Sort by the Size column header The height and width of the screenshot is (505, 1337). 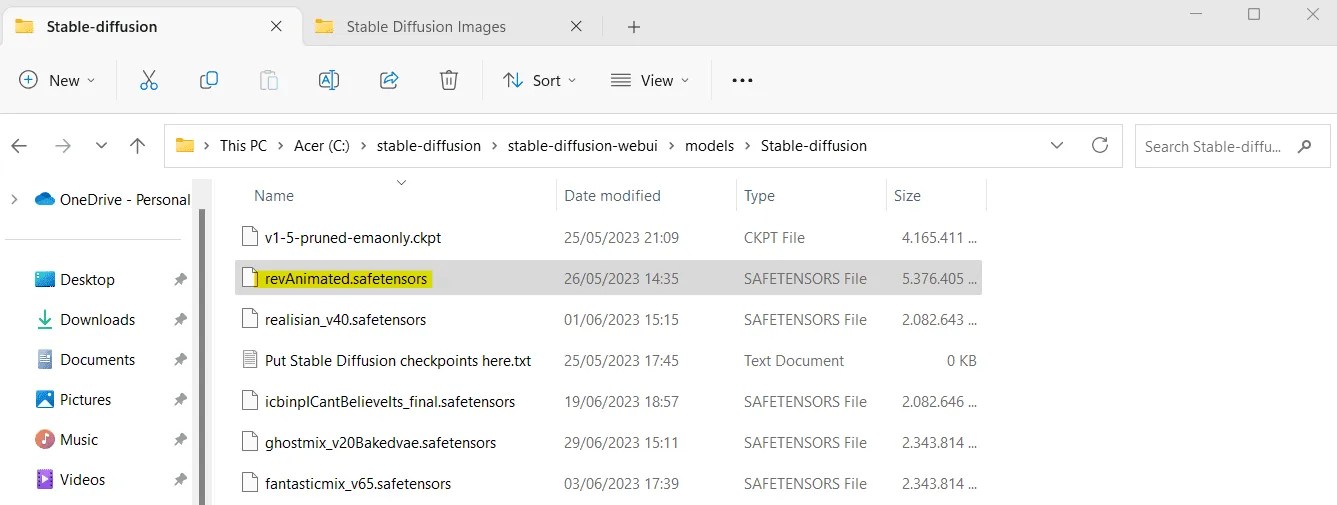(907, 196)
